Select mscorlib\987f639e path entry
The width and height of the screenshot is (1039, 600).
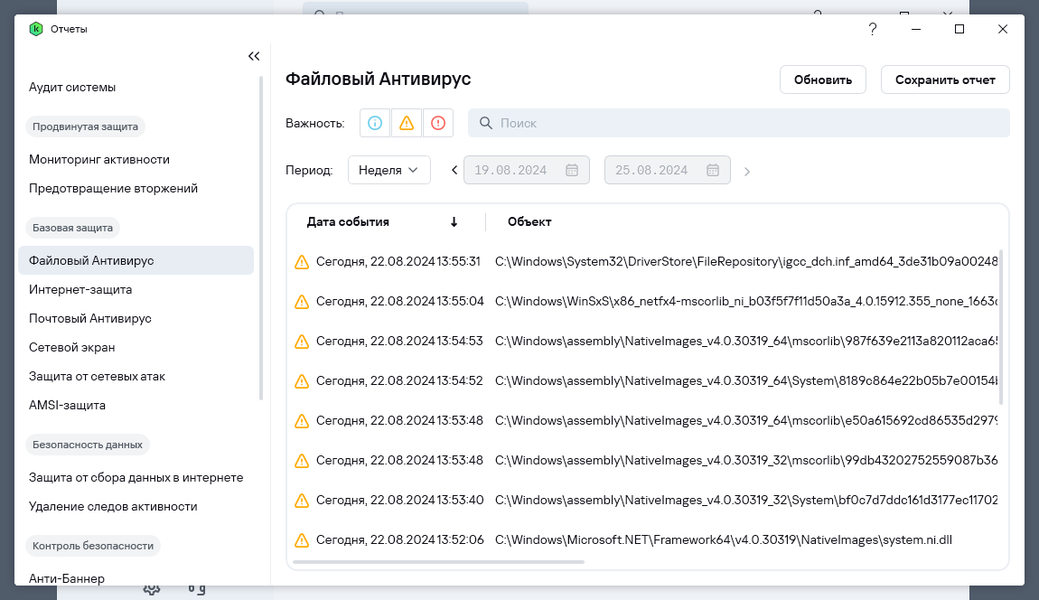746,341
